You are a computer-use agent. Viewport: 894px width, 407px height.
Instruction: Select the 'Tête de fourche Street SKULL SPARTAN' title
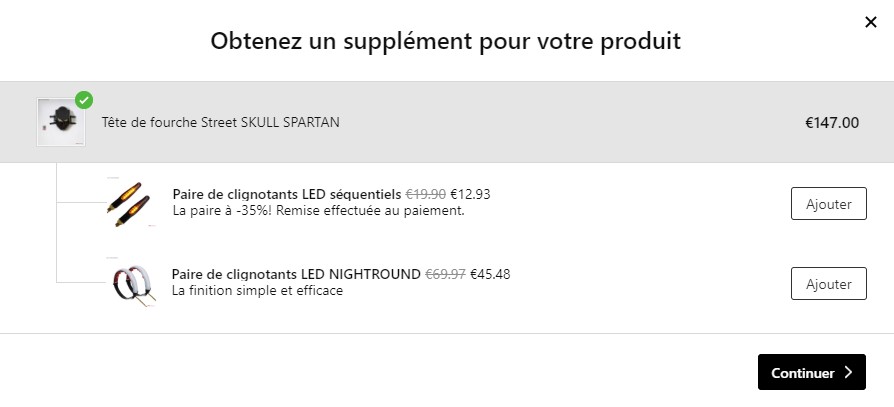tap(220, 123)
